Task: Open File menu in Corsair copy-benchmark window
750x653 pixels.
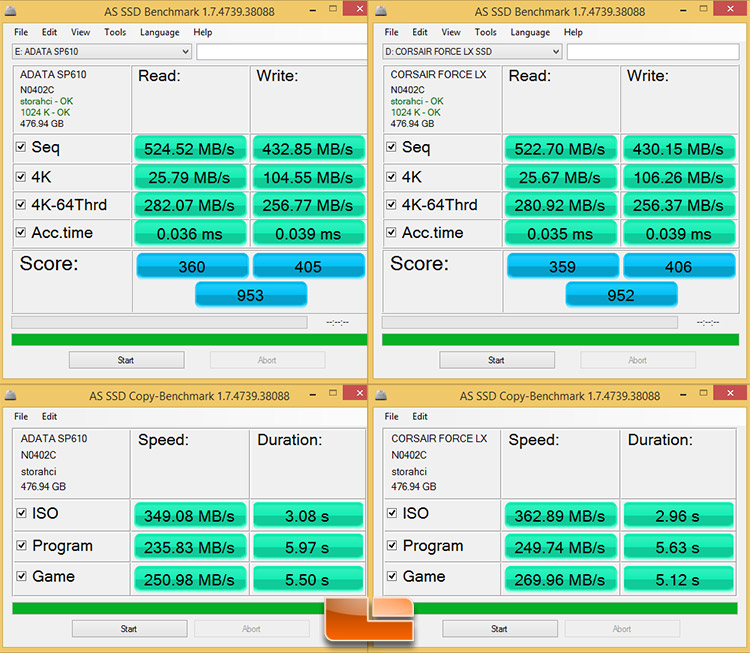Action: tap(391, 416)
